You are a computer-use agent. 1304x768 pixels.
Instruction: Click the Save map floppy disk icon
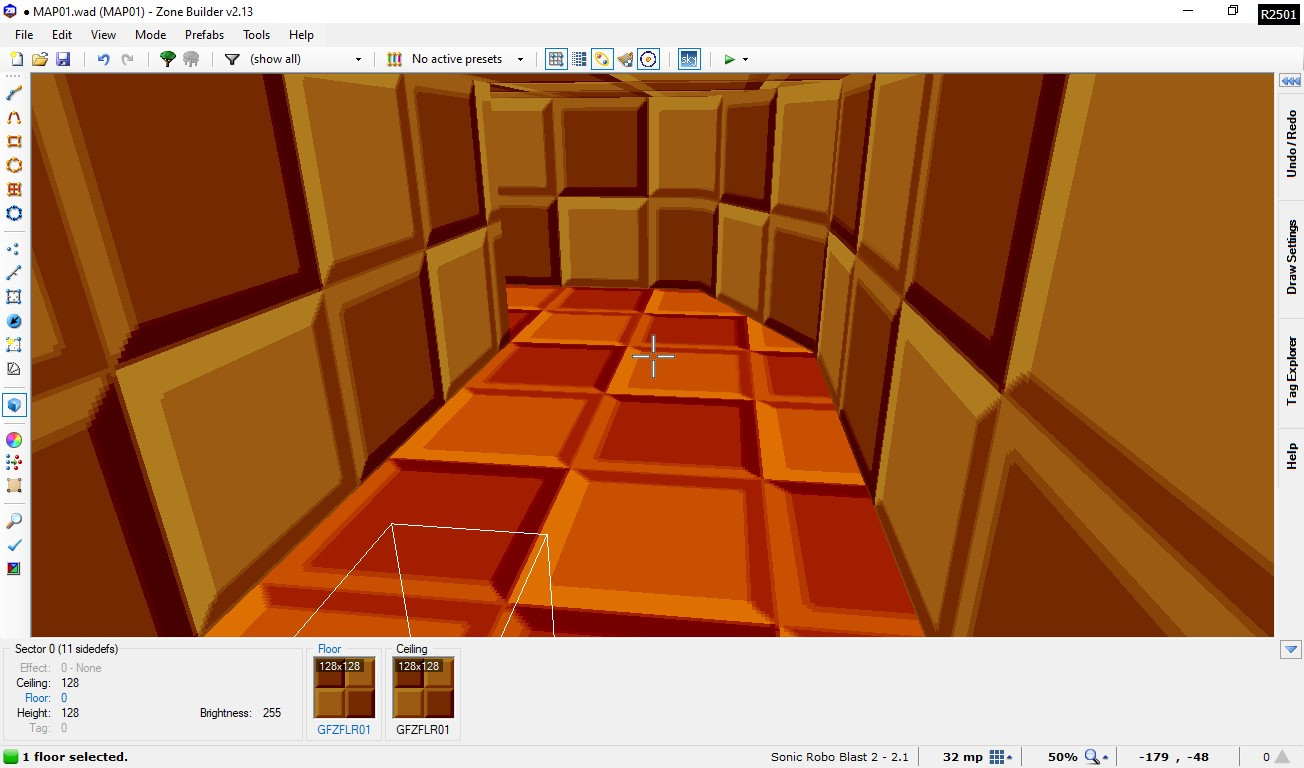[x=63, y=59]
